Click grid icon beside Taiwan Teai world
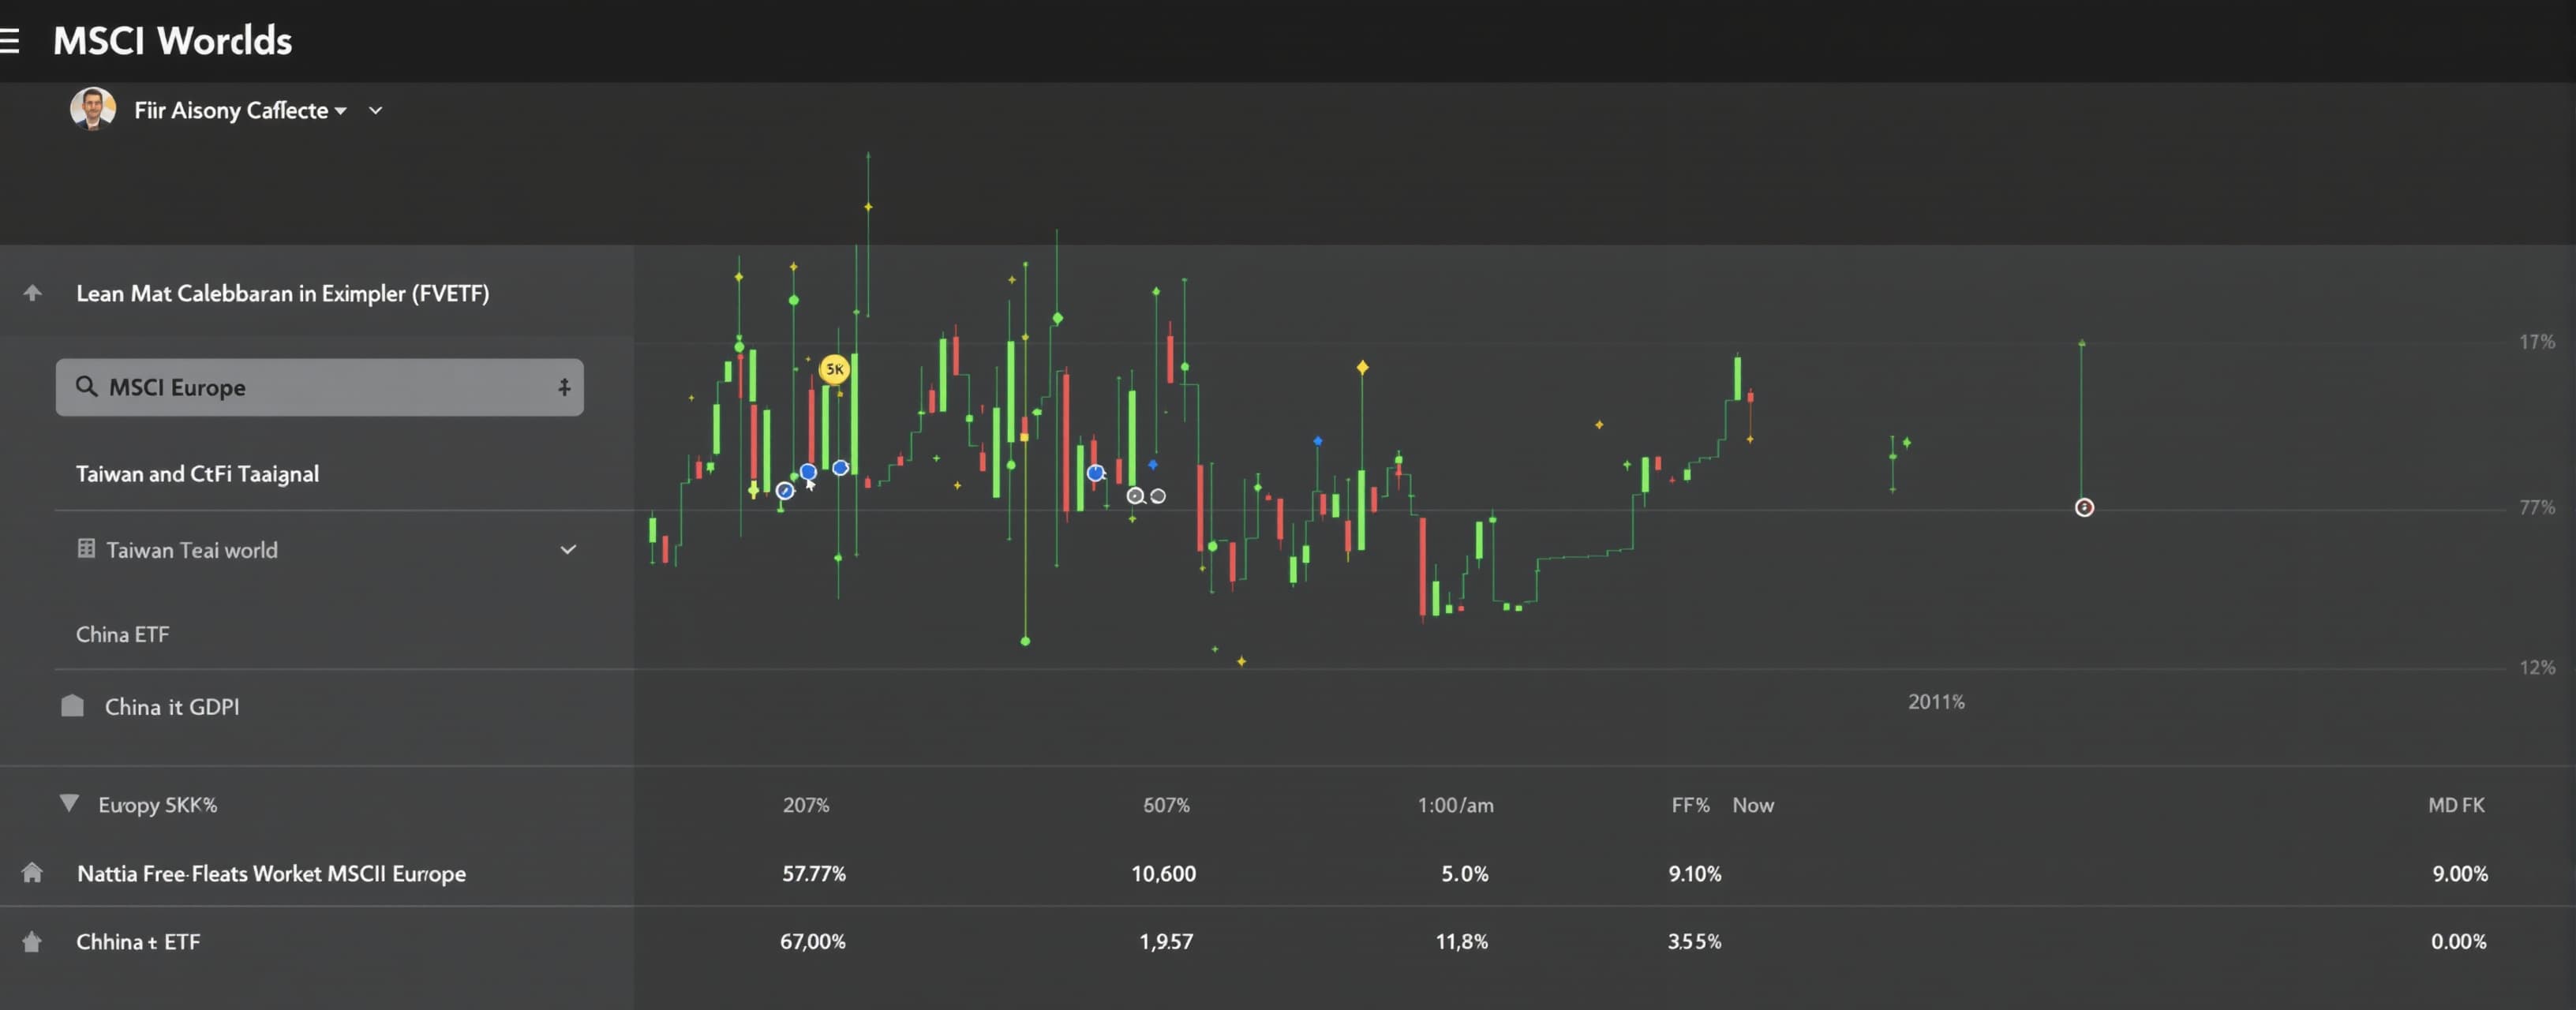This screenshot has width=2576, height=1010. point(86,548)
